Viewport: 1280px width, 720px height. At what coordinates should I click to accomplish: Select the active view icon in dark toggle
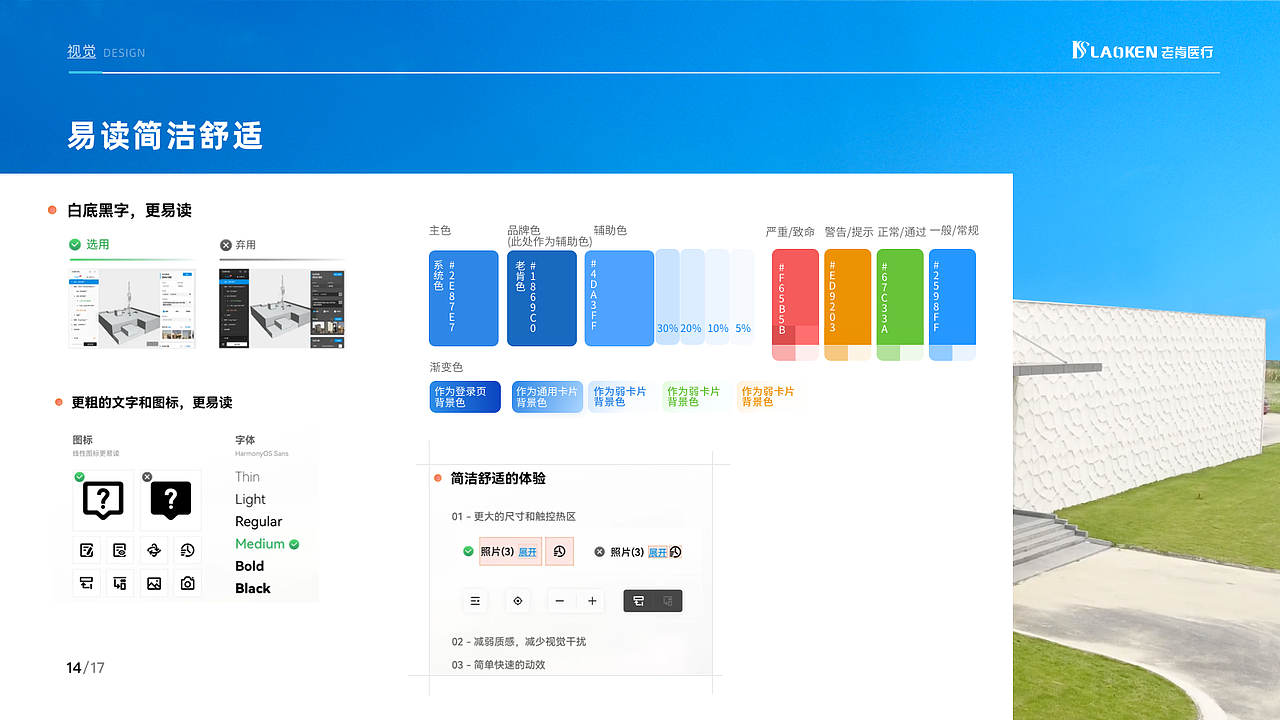click(638, 601)
